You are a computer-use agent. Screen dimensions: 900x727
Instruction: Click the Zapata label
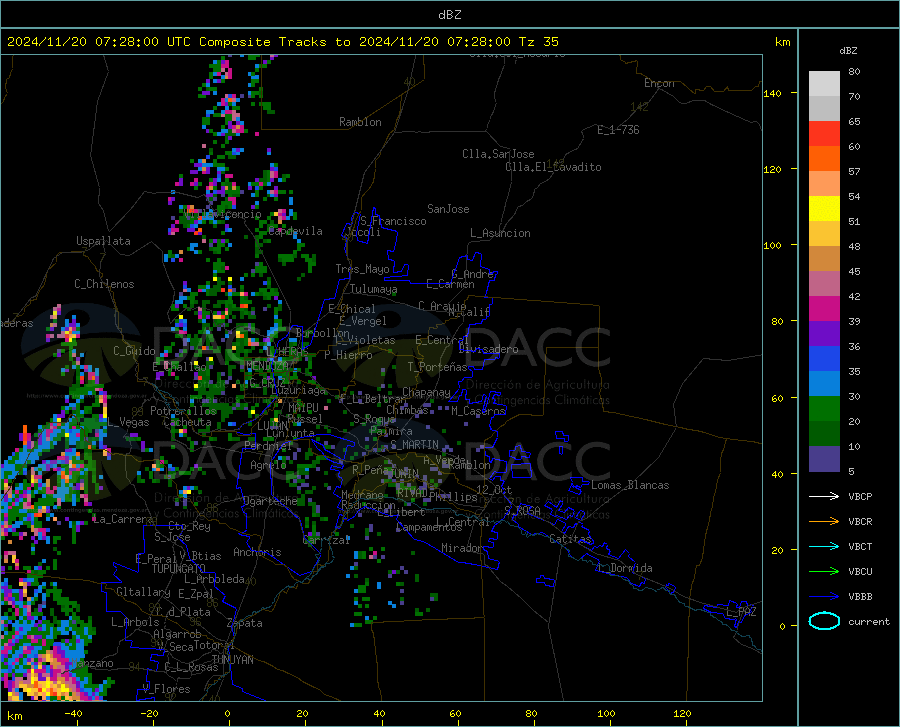(x=245, y=623)
